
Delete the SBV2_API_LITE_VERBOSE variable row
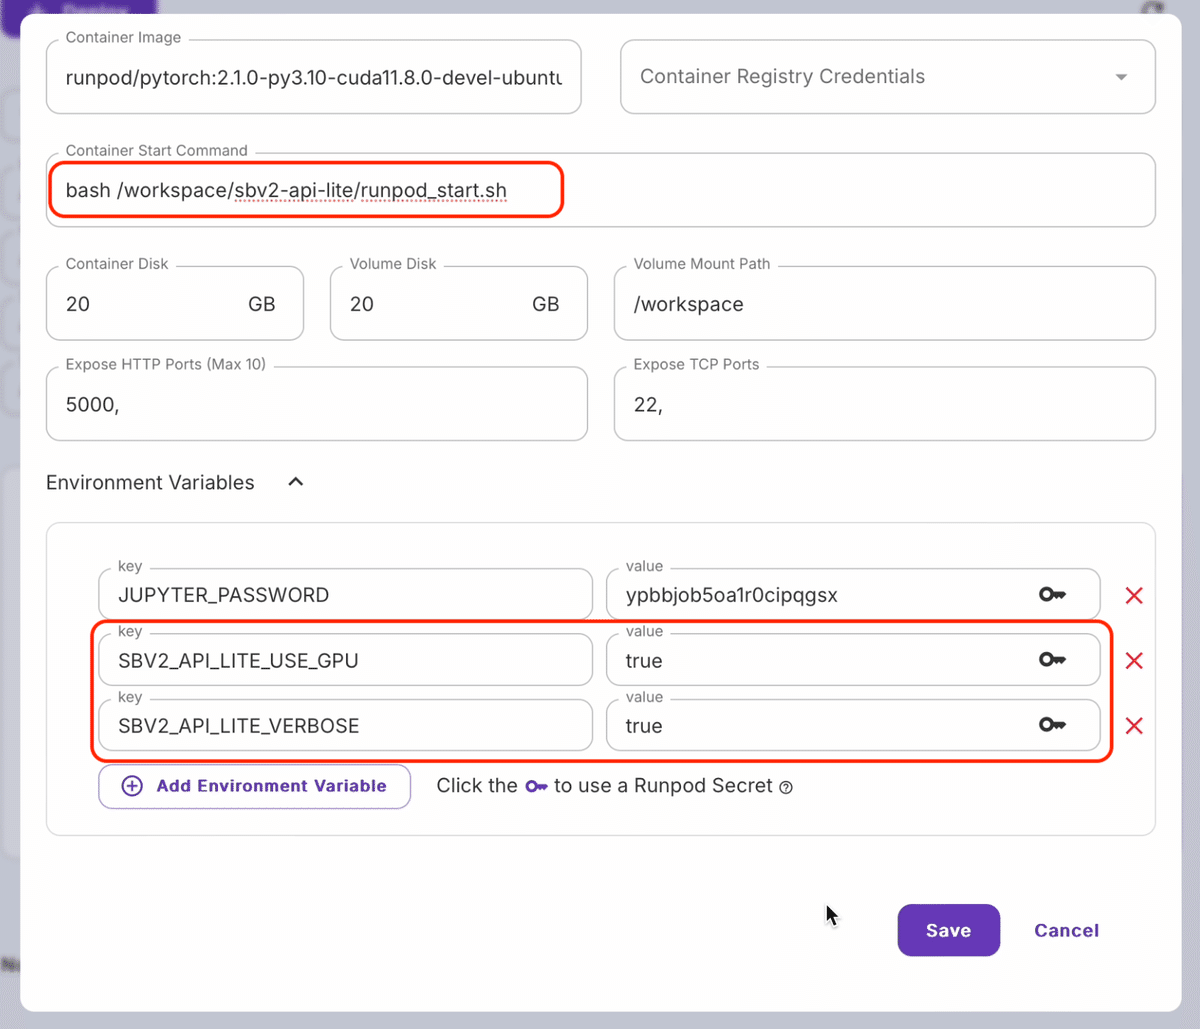pyautogui.click(x=1134, y=726)
